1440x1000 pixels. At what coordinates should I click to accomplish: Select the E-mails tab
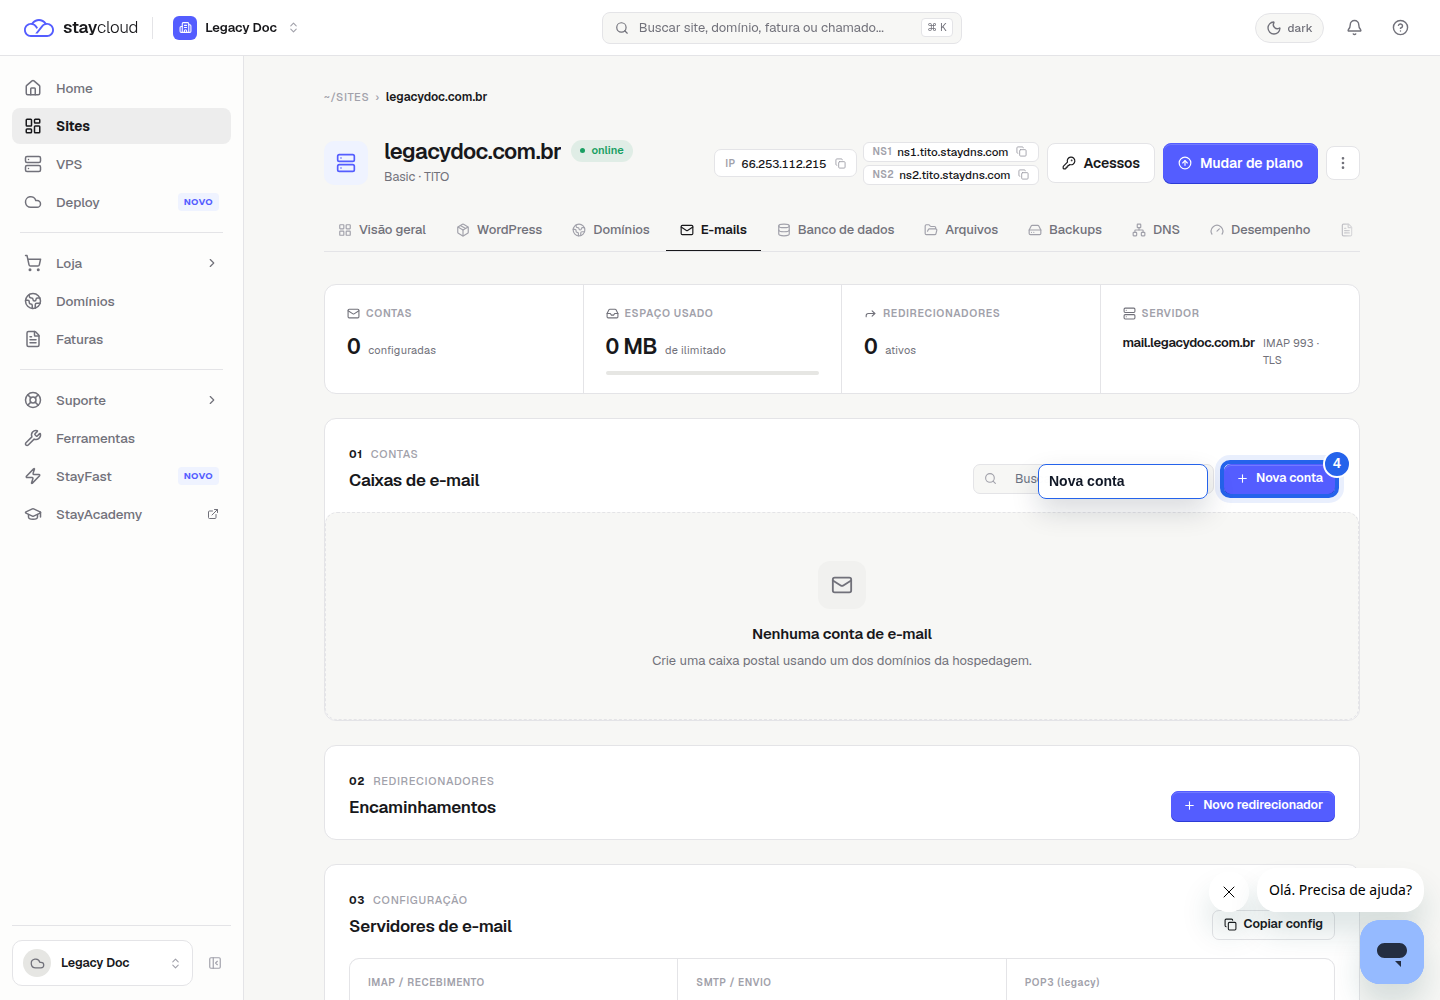tap(713, 230)
